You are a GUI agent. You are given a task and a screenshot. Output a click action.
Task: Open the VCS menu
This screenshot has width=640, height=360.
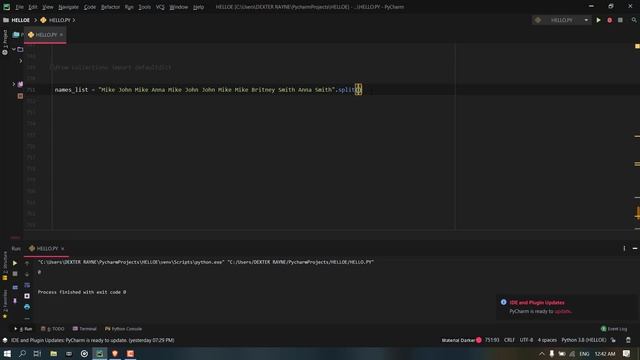pos(160,7)
